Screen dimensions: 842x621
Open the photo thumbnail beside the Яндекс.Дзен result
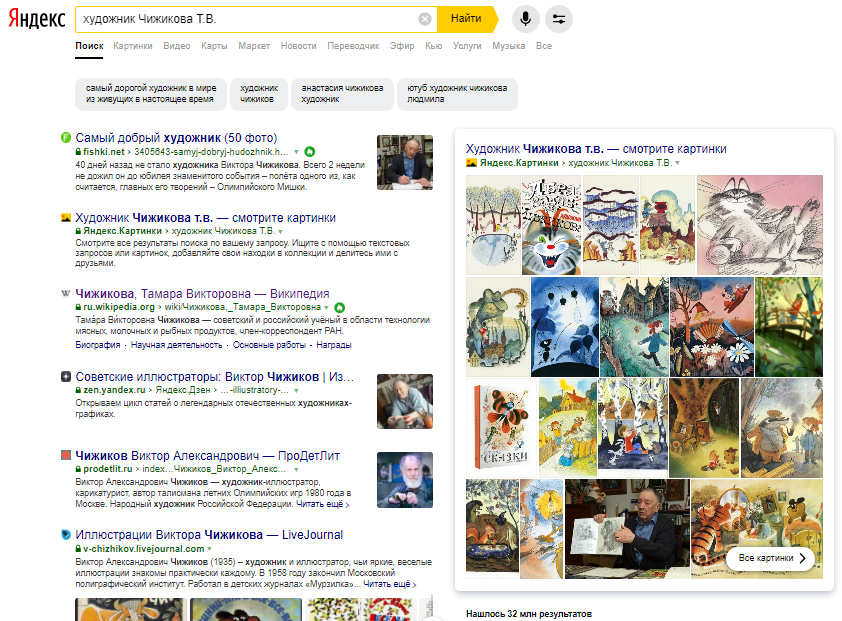(x=405, y=401)
